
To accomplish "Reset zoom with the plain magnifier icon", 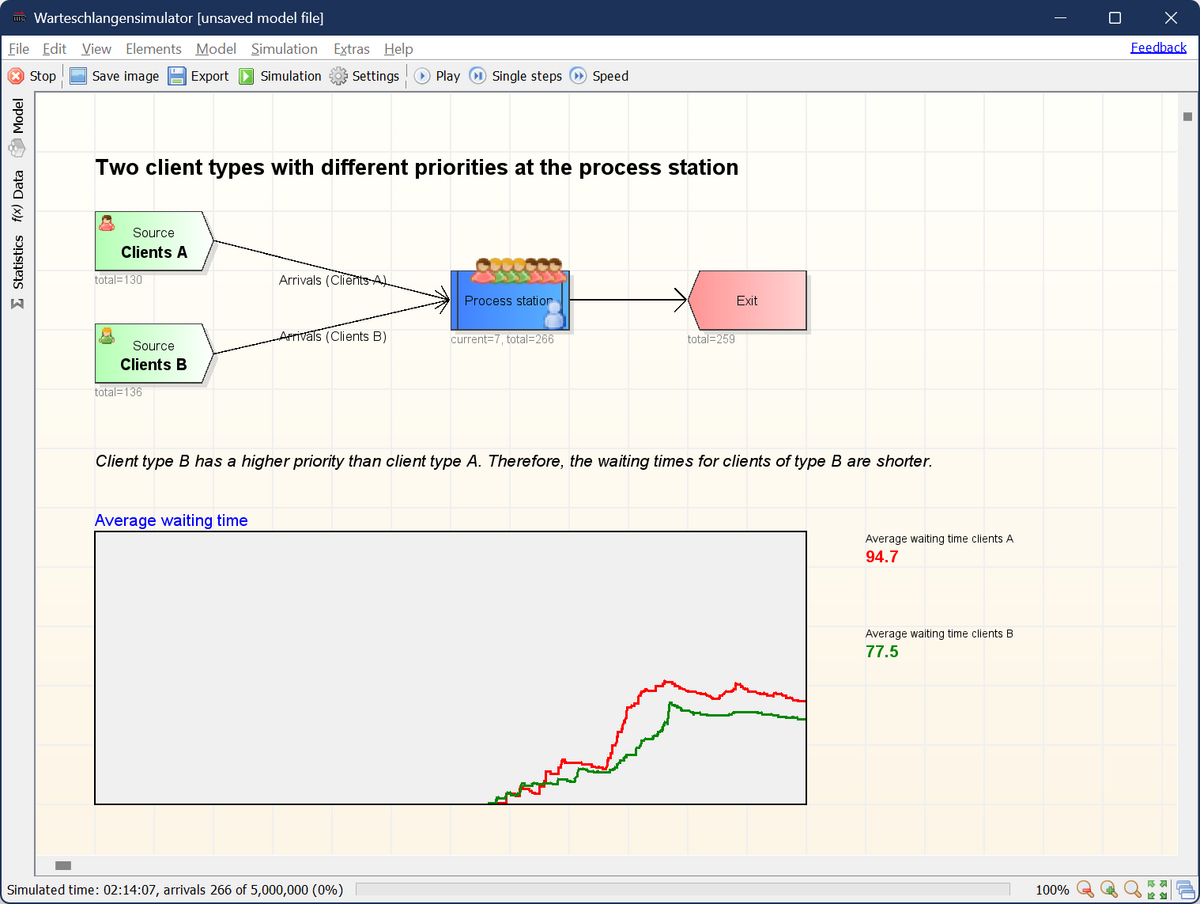I will 1133,889.
